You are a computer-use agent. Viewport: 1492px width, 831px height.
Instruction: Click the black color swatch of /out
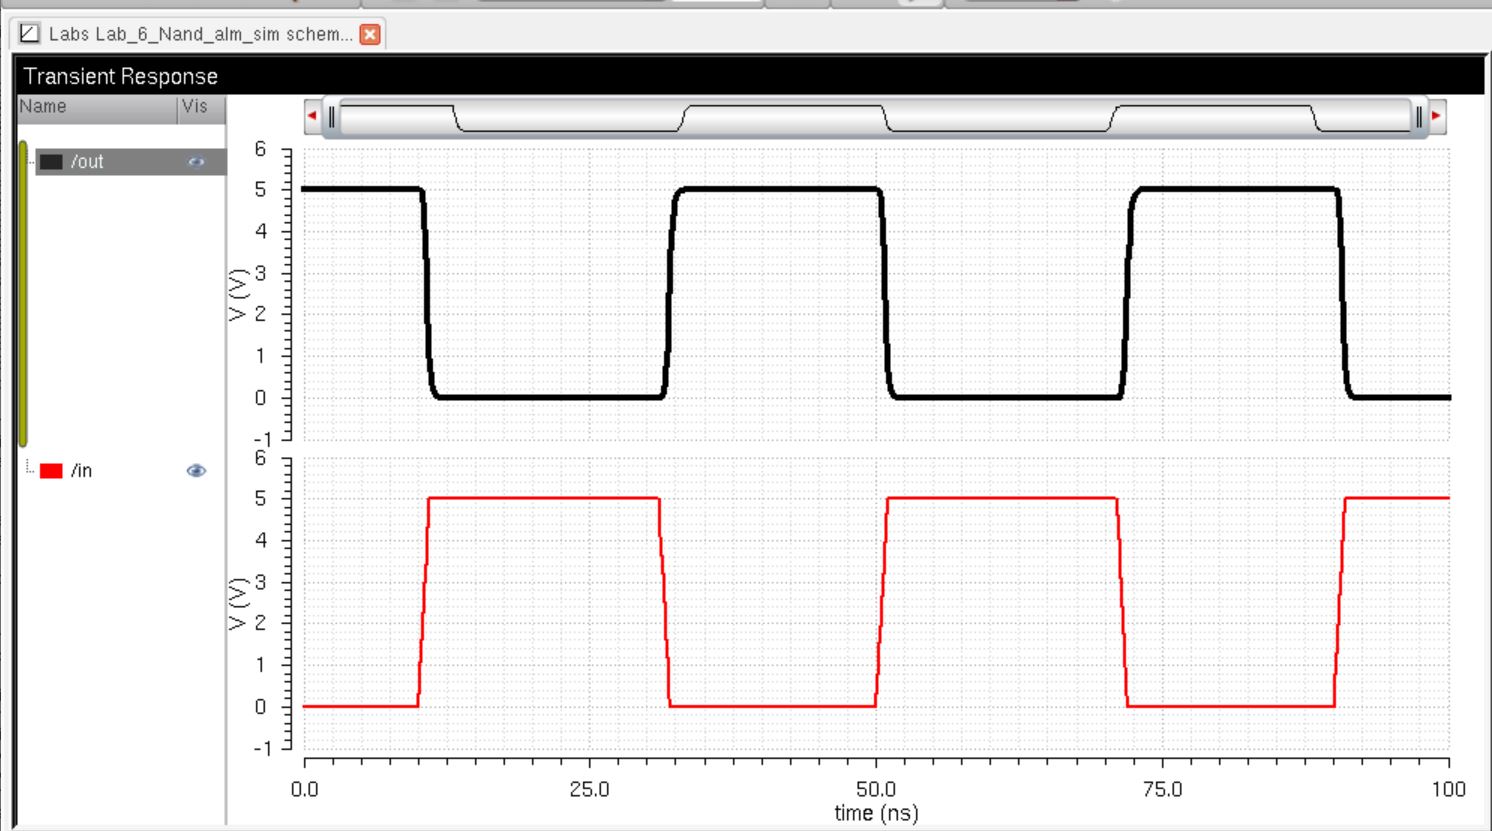pos(51,162)
